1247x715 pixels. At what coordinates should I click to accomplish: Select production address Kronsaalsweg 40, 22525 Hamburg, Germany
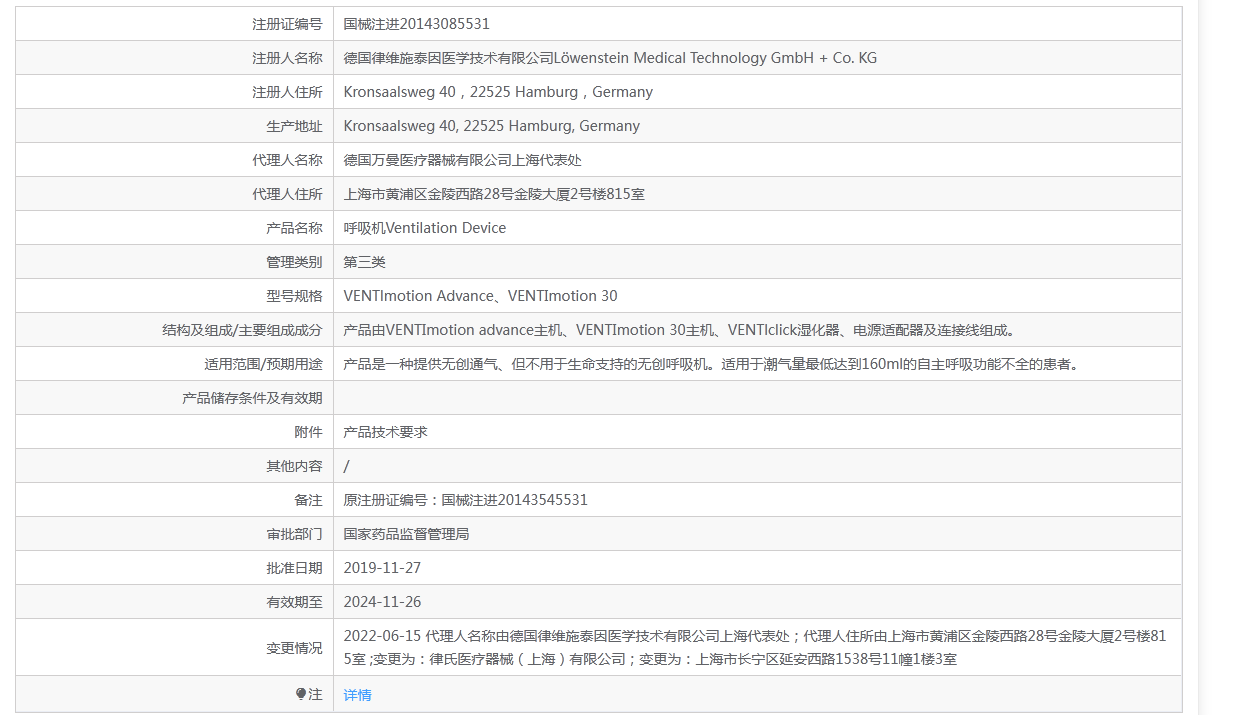(x=491, y=126)
